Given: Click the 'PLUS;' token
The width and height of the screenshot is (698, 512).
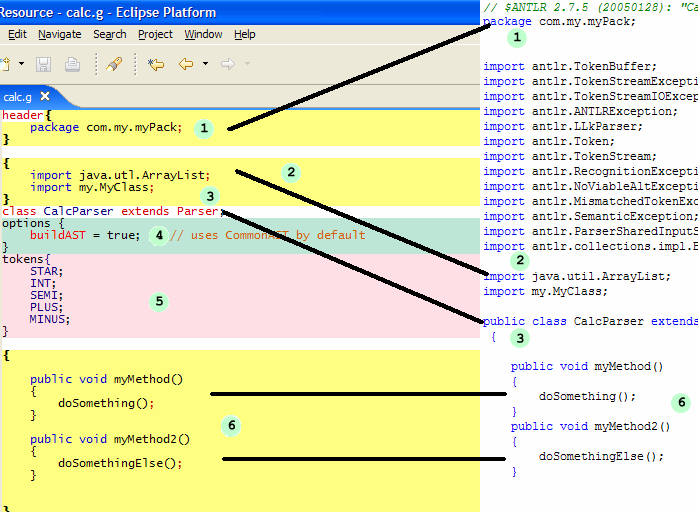Looking at the screenshot, I should 46,307.
